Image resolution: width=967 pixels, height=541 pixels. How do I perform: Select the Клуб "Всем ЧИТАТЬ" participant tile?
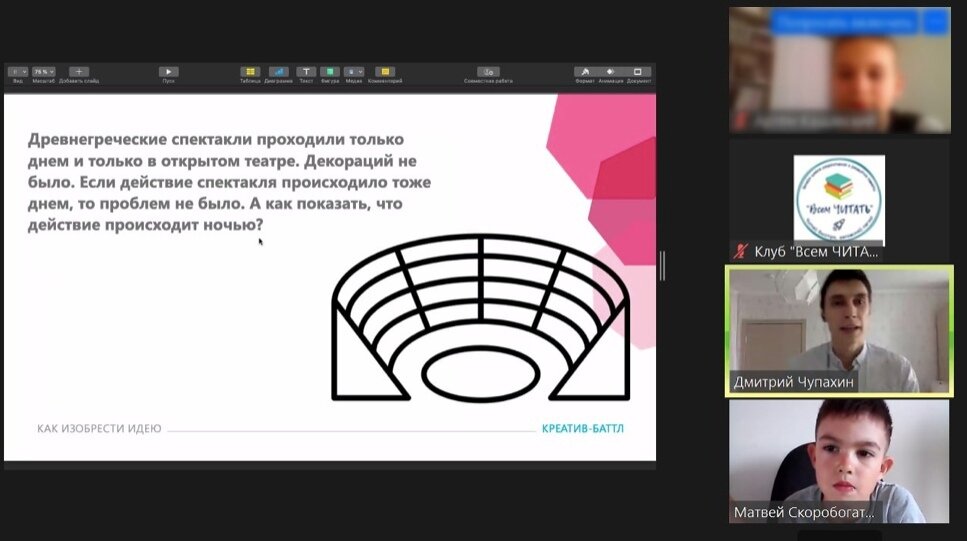click(839, 200)
